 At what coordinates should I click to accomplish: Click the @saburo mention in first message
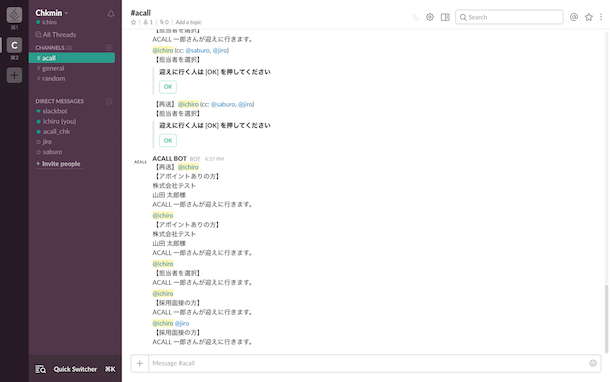[x=198, y=51]
